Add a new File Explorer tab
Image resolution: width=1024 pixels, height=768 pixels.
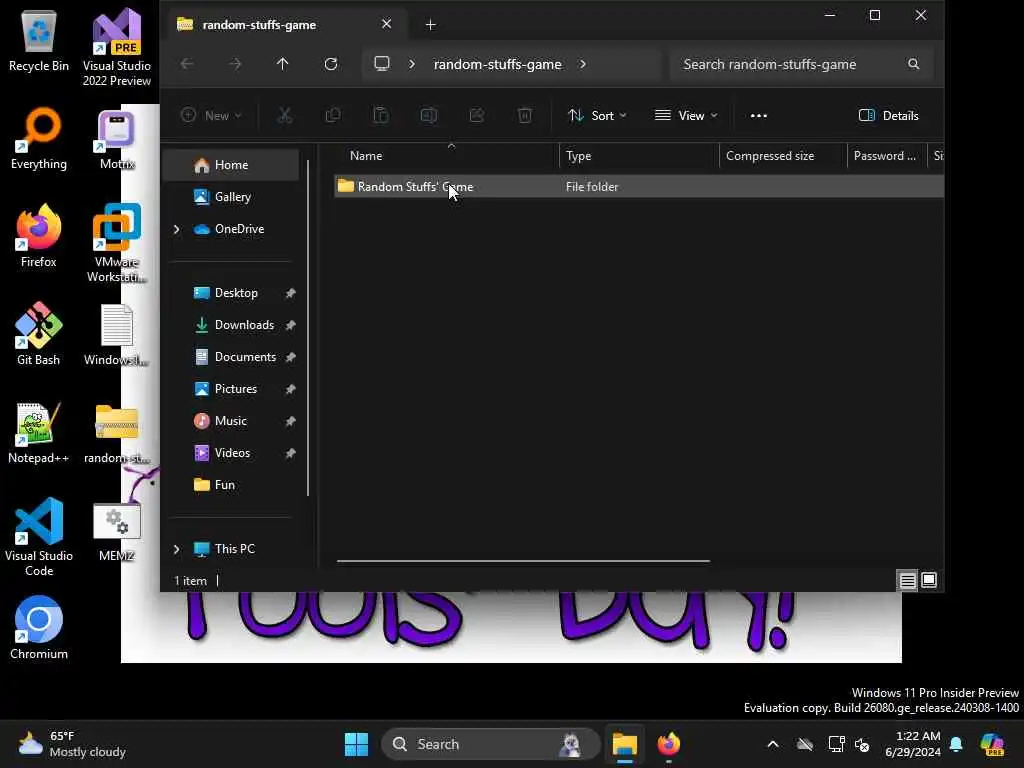click(x=430, y=25)
